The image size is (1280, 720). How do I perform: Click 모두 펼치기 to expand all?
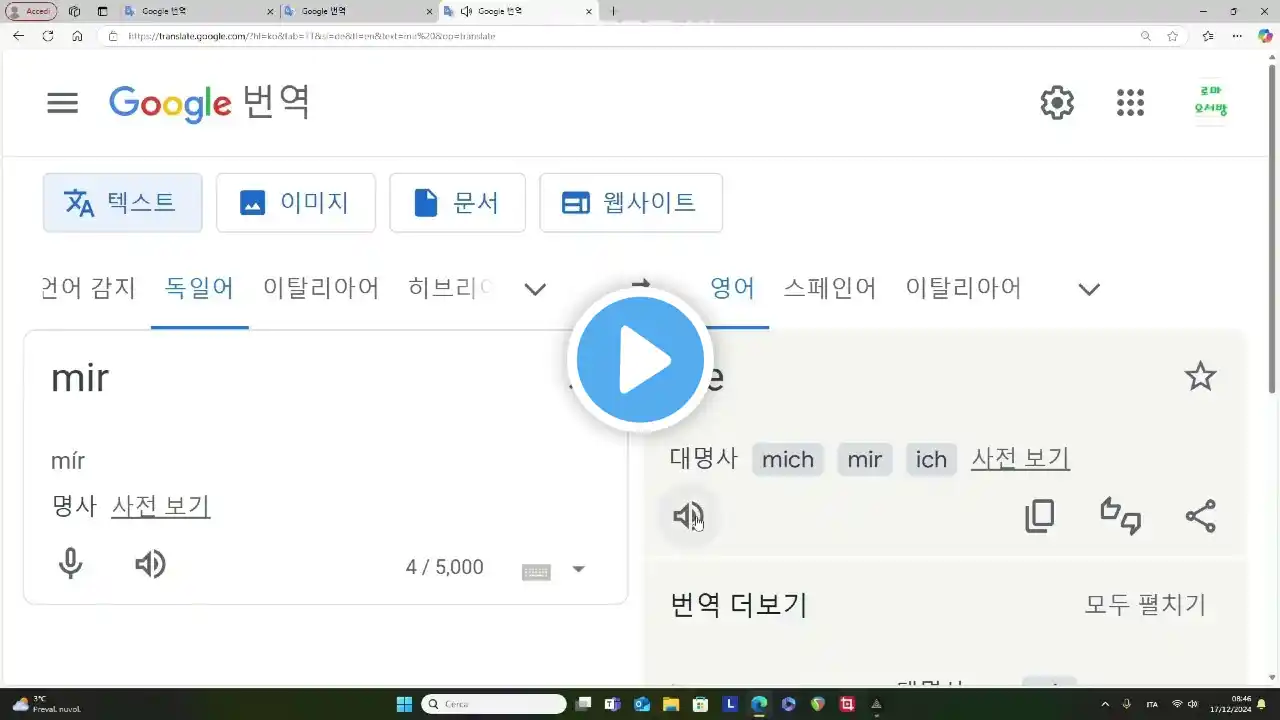(x=1145, y=605)
